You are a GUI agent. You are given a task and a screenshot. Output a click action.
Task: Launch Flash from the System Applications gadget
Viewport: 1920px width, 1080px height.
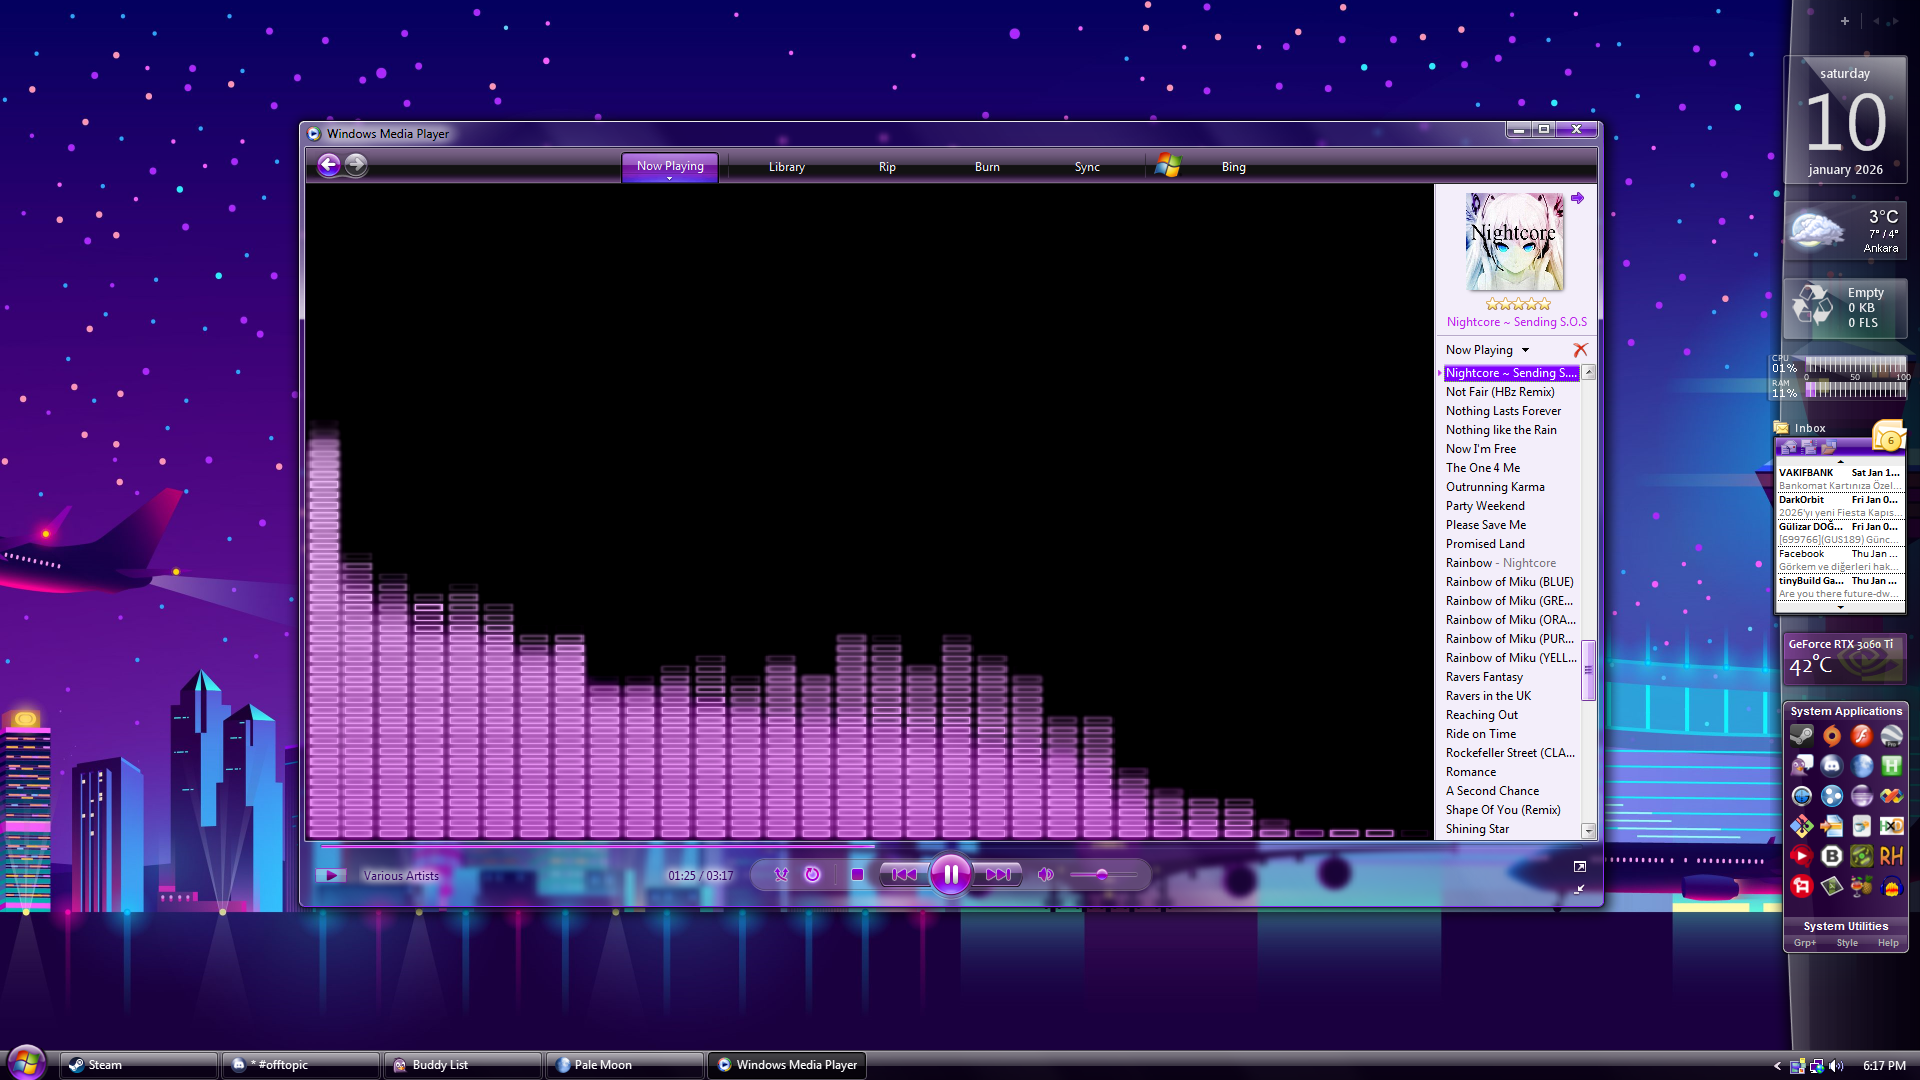(x=1861, y=736)
